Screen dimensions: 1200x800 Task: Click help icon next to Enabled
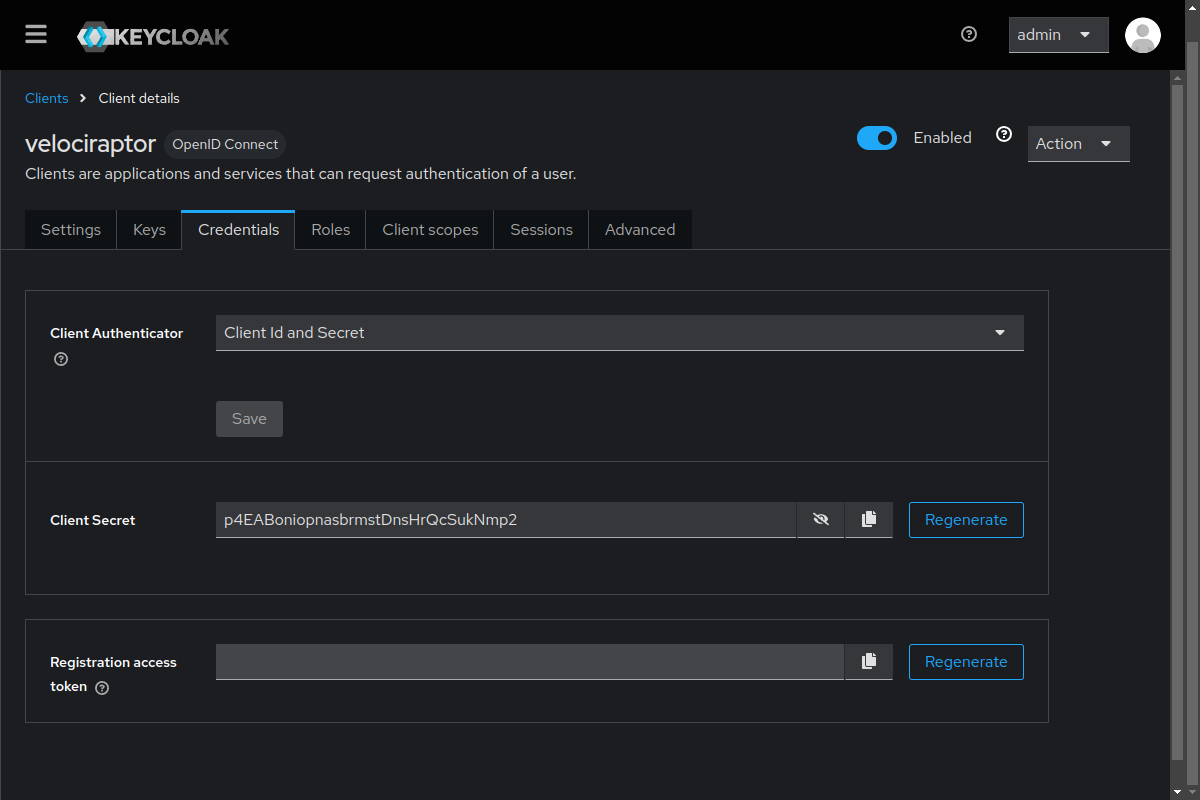pos(1004,135)
